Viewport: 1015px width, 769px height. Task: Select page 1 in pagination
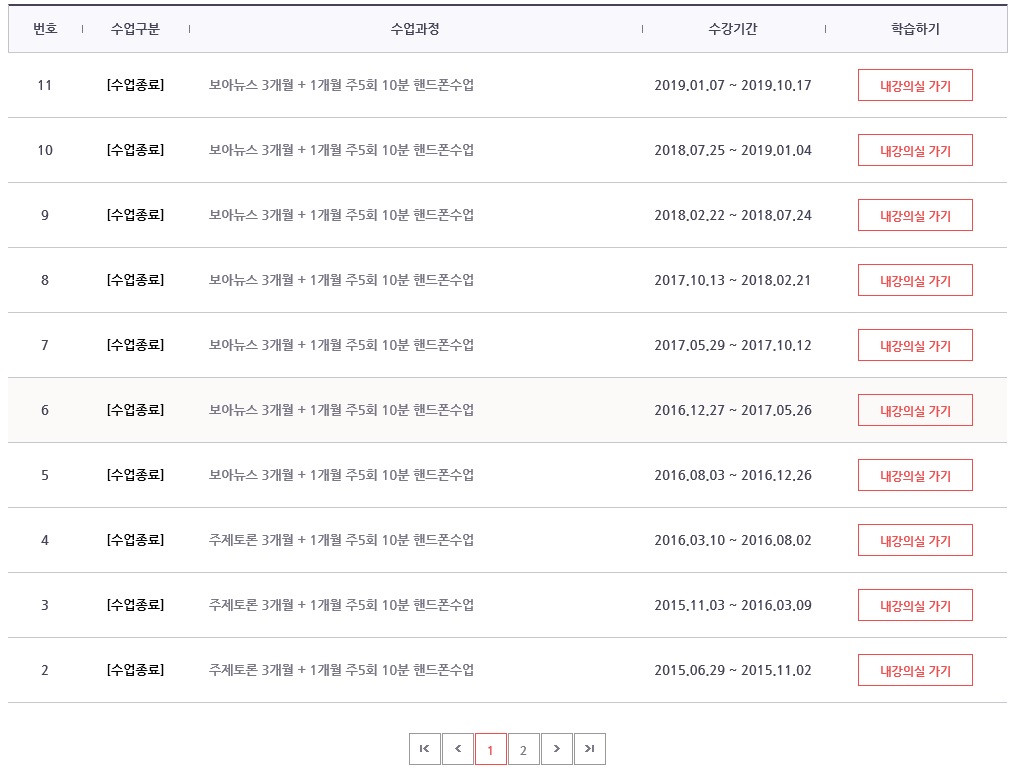pos(490,749)
